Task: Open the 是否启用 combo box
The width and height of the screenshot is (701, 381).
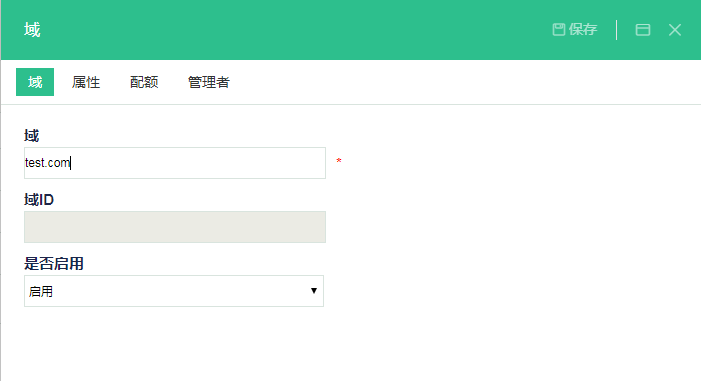Action: point(174,291)
